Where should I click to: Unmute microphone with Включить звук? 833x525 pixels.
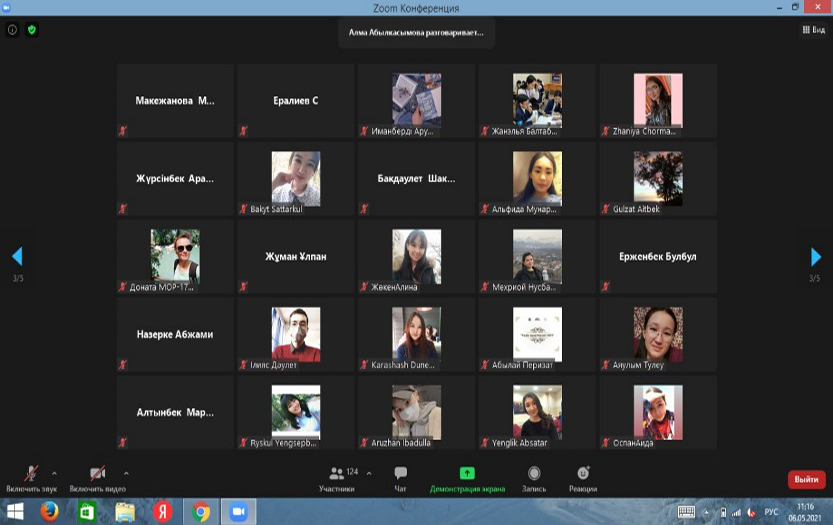31,476
